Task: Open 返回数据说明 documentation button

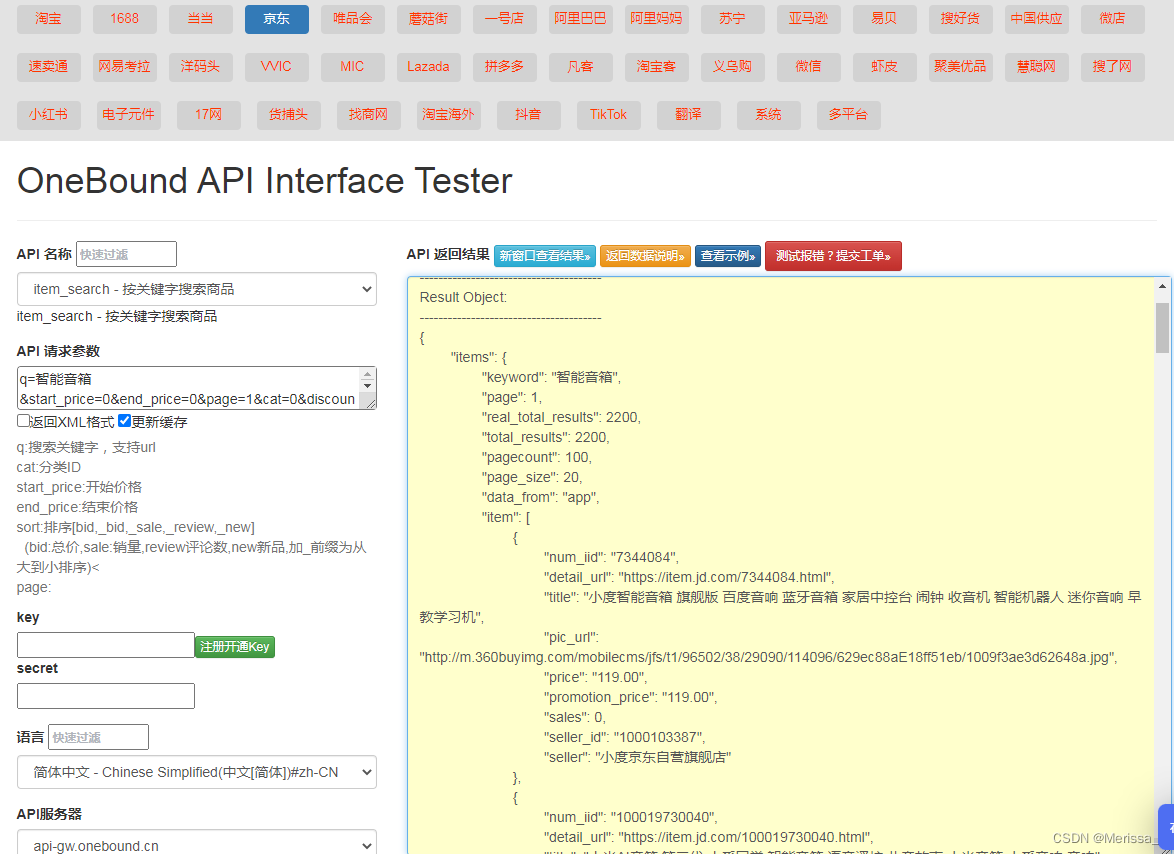Action: [645, 256]
